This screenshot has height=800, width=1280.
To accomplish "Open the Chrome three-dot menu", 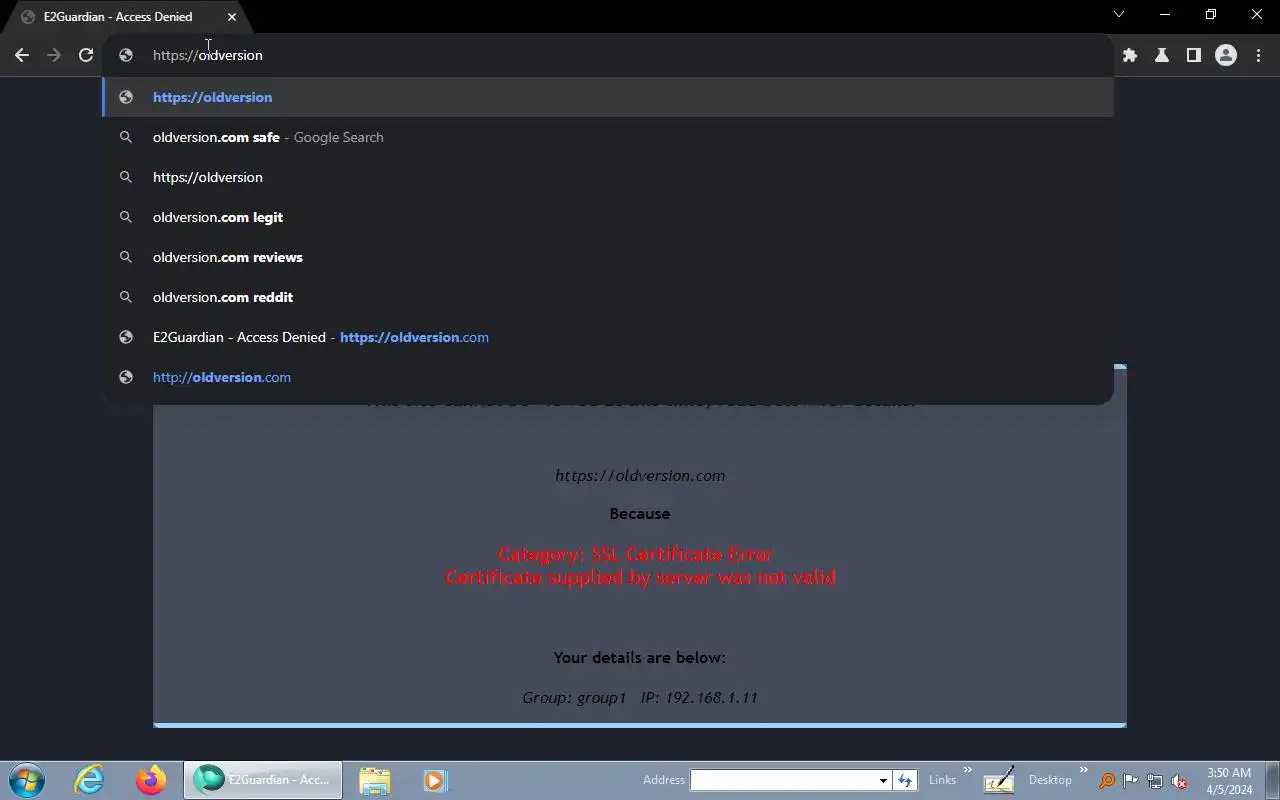I will 1258,55.
